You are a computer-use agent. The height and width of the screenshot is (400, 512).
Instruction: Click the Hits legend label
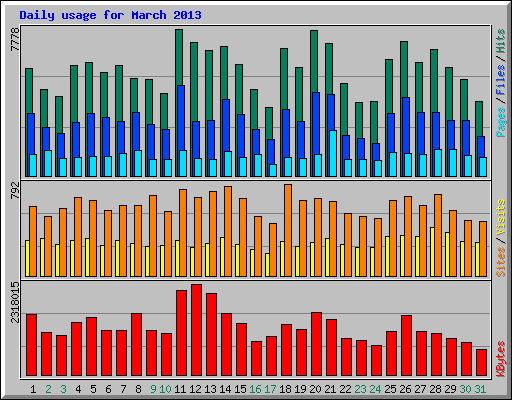tap(501, 41)
